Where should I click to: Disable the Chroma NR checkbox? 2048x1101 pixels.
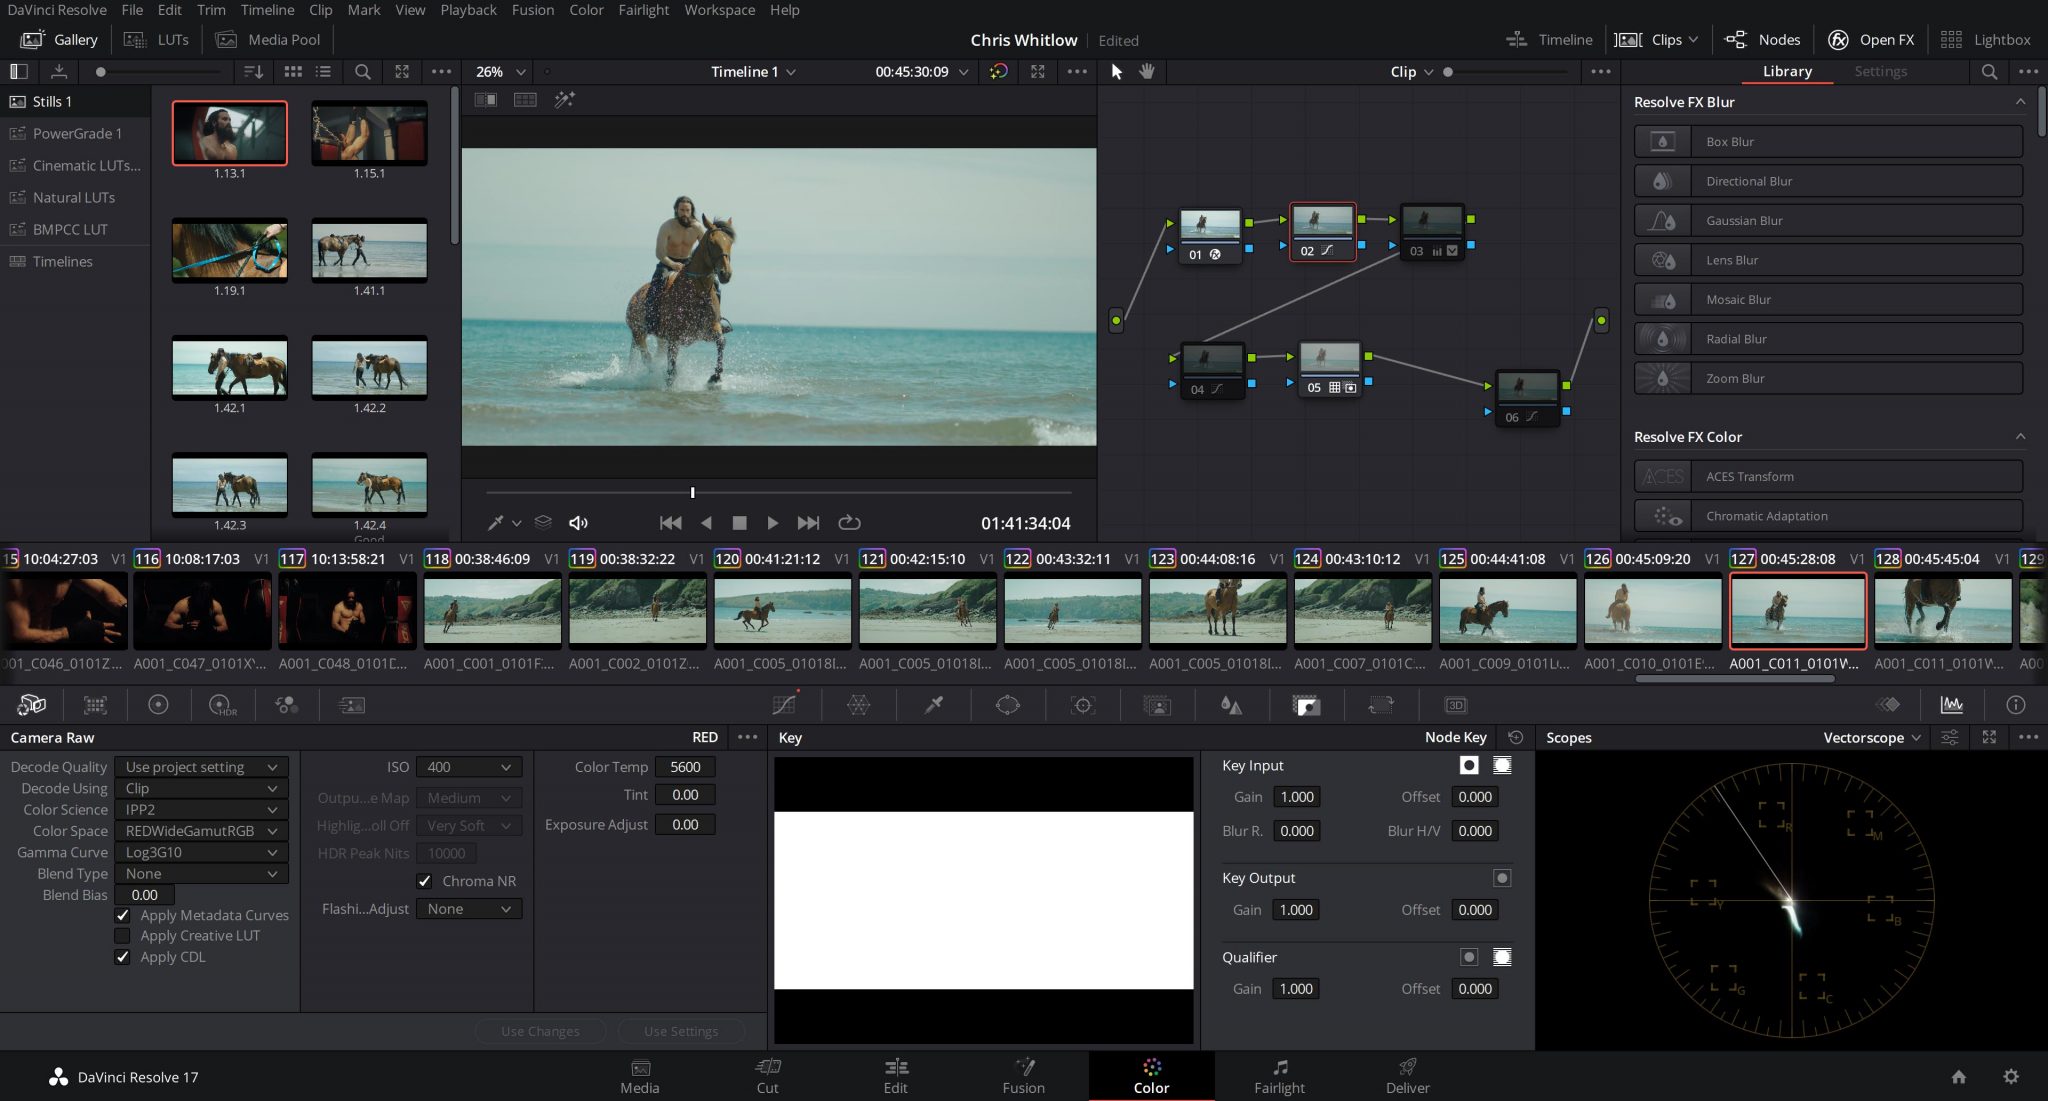tap(424, 881)
